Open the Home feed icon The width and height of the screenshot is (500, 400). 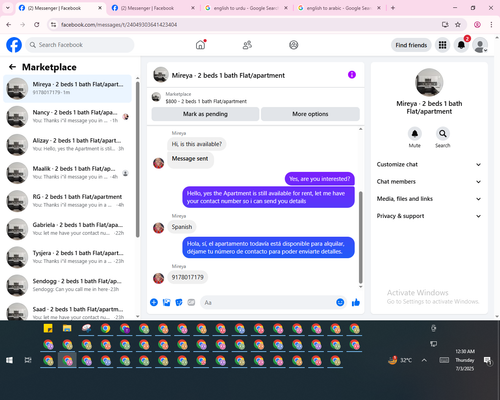point(200,45)
